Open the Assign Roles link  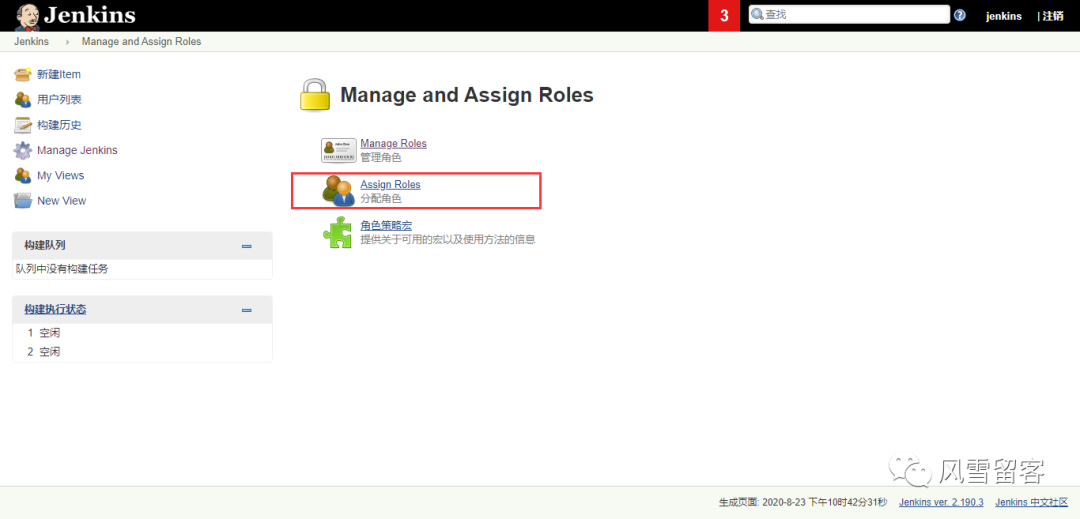tap(391, 184)
